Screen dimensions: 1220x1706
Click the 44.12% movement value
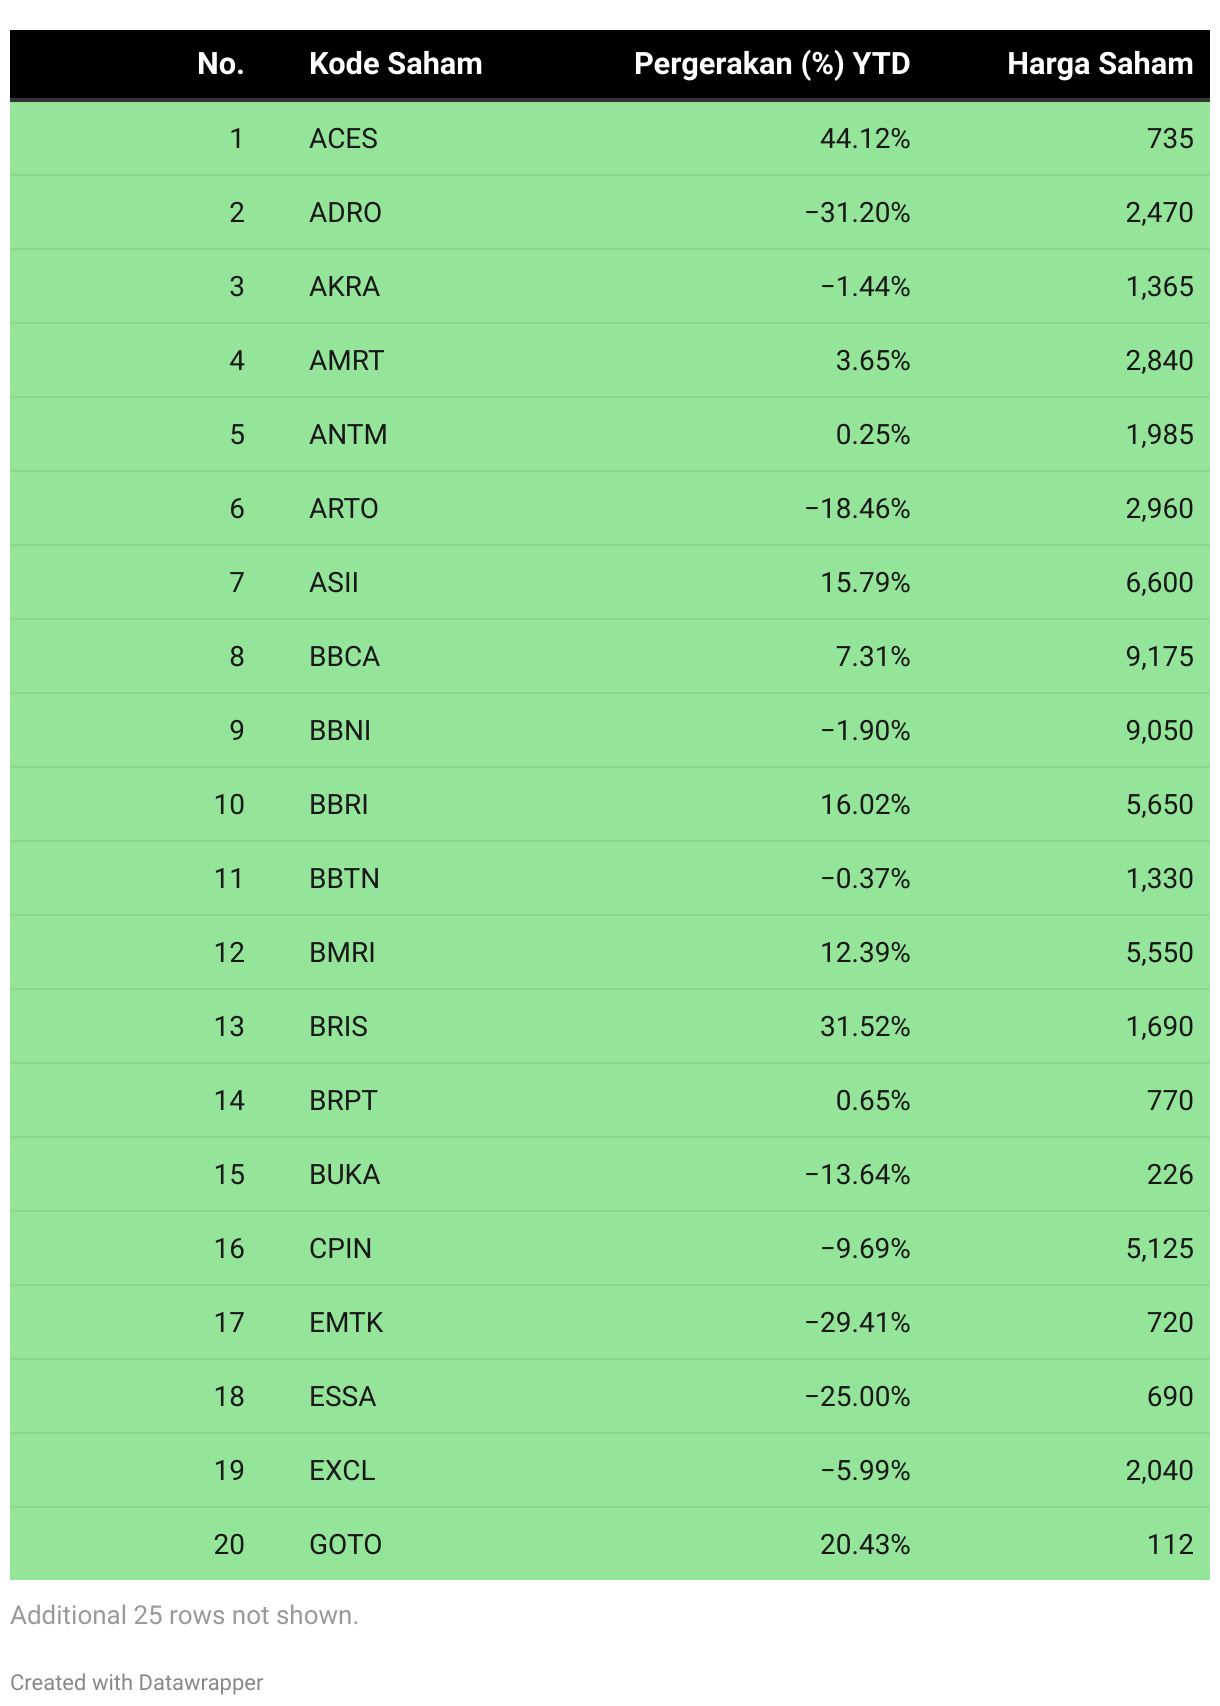click(865, 138)
